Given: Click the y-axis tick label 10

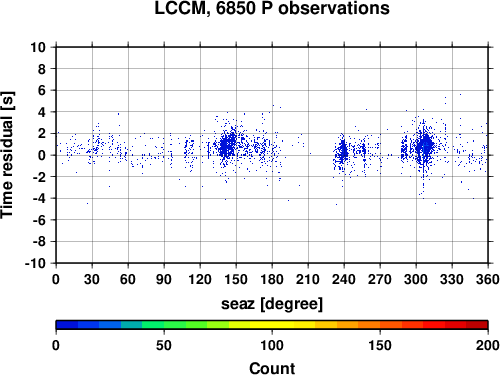Looking at the screenshot, I should click(x=38, y=47).
